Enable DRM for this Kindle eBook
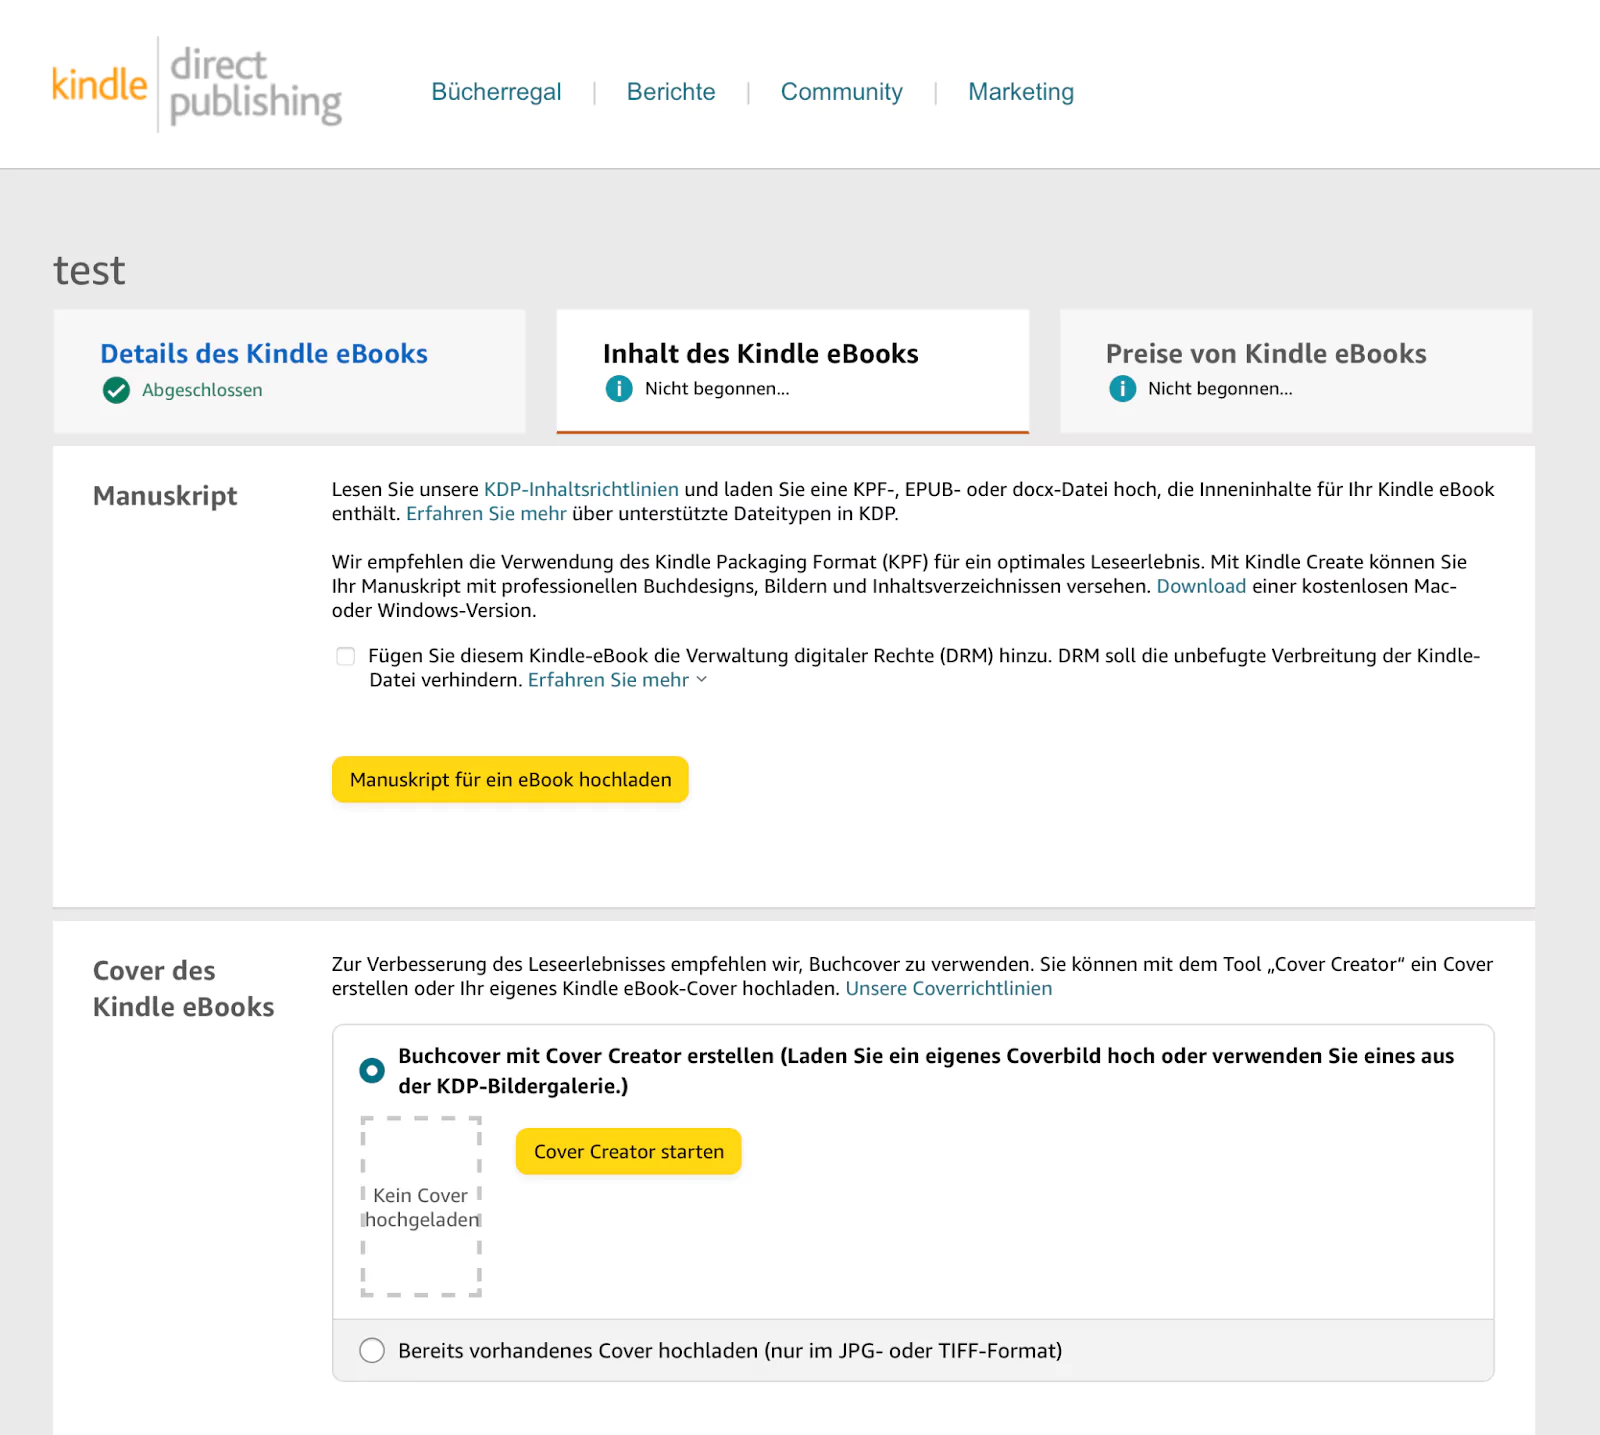The width and height of the screenshot is (1600, 1435). (345, 656)
